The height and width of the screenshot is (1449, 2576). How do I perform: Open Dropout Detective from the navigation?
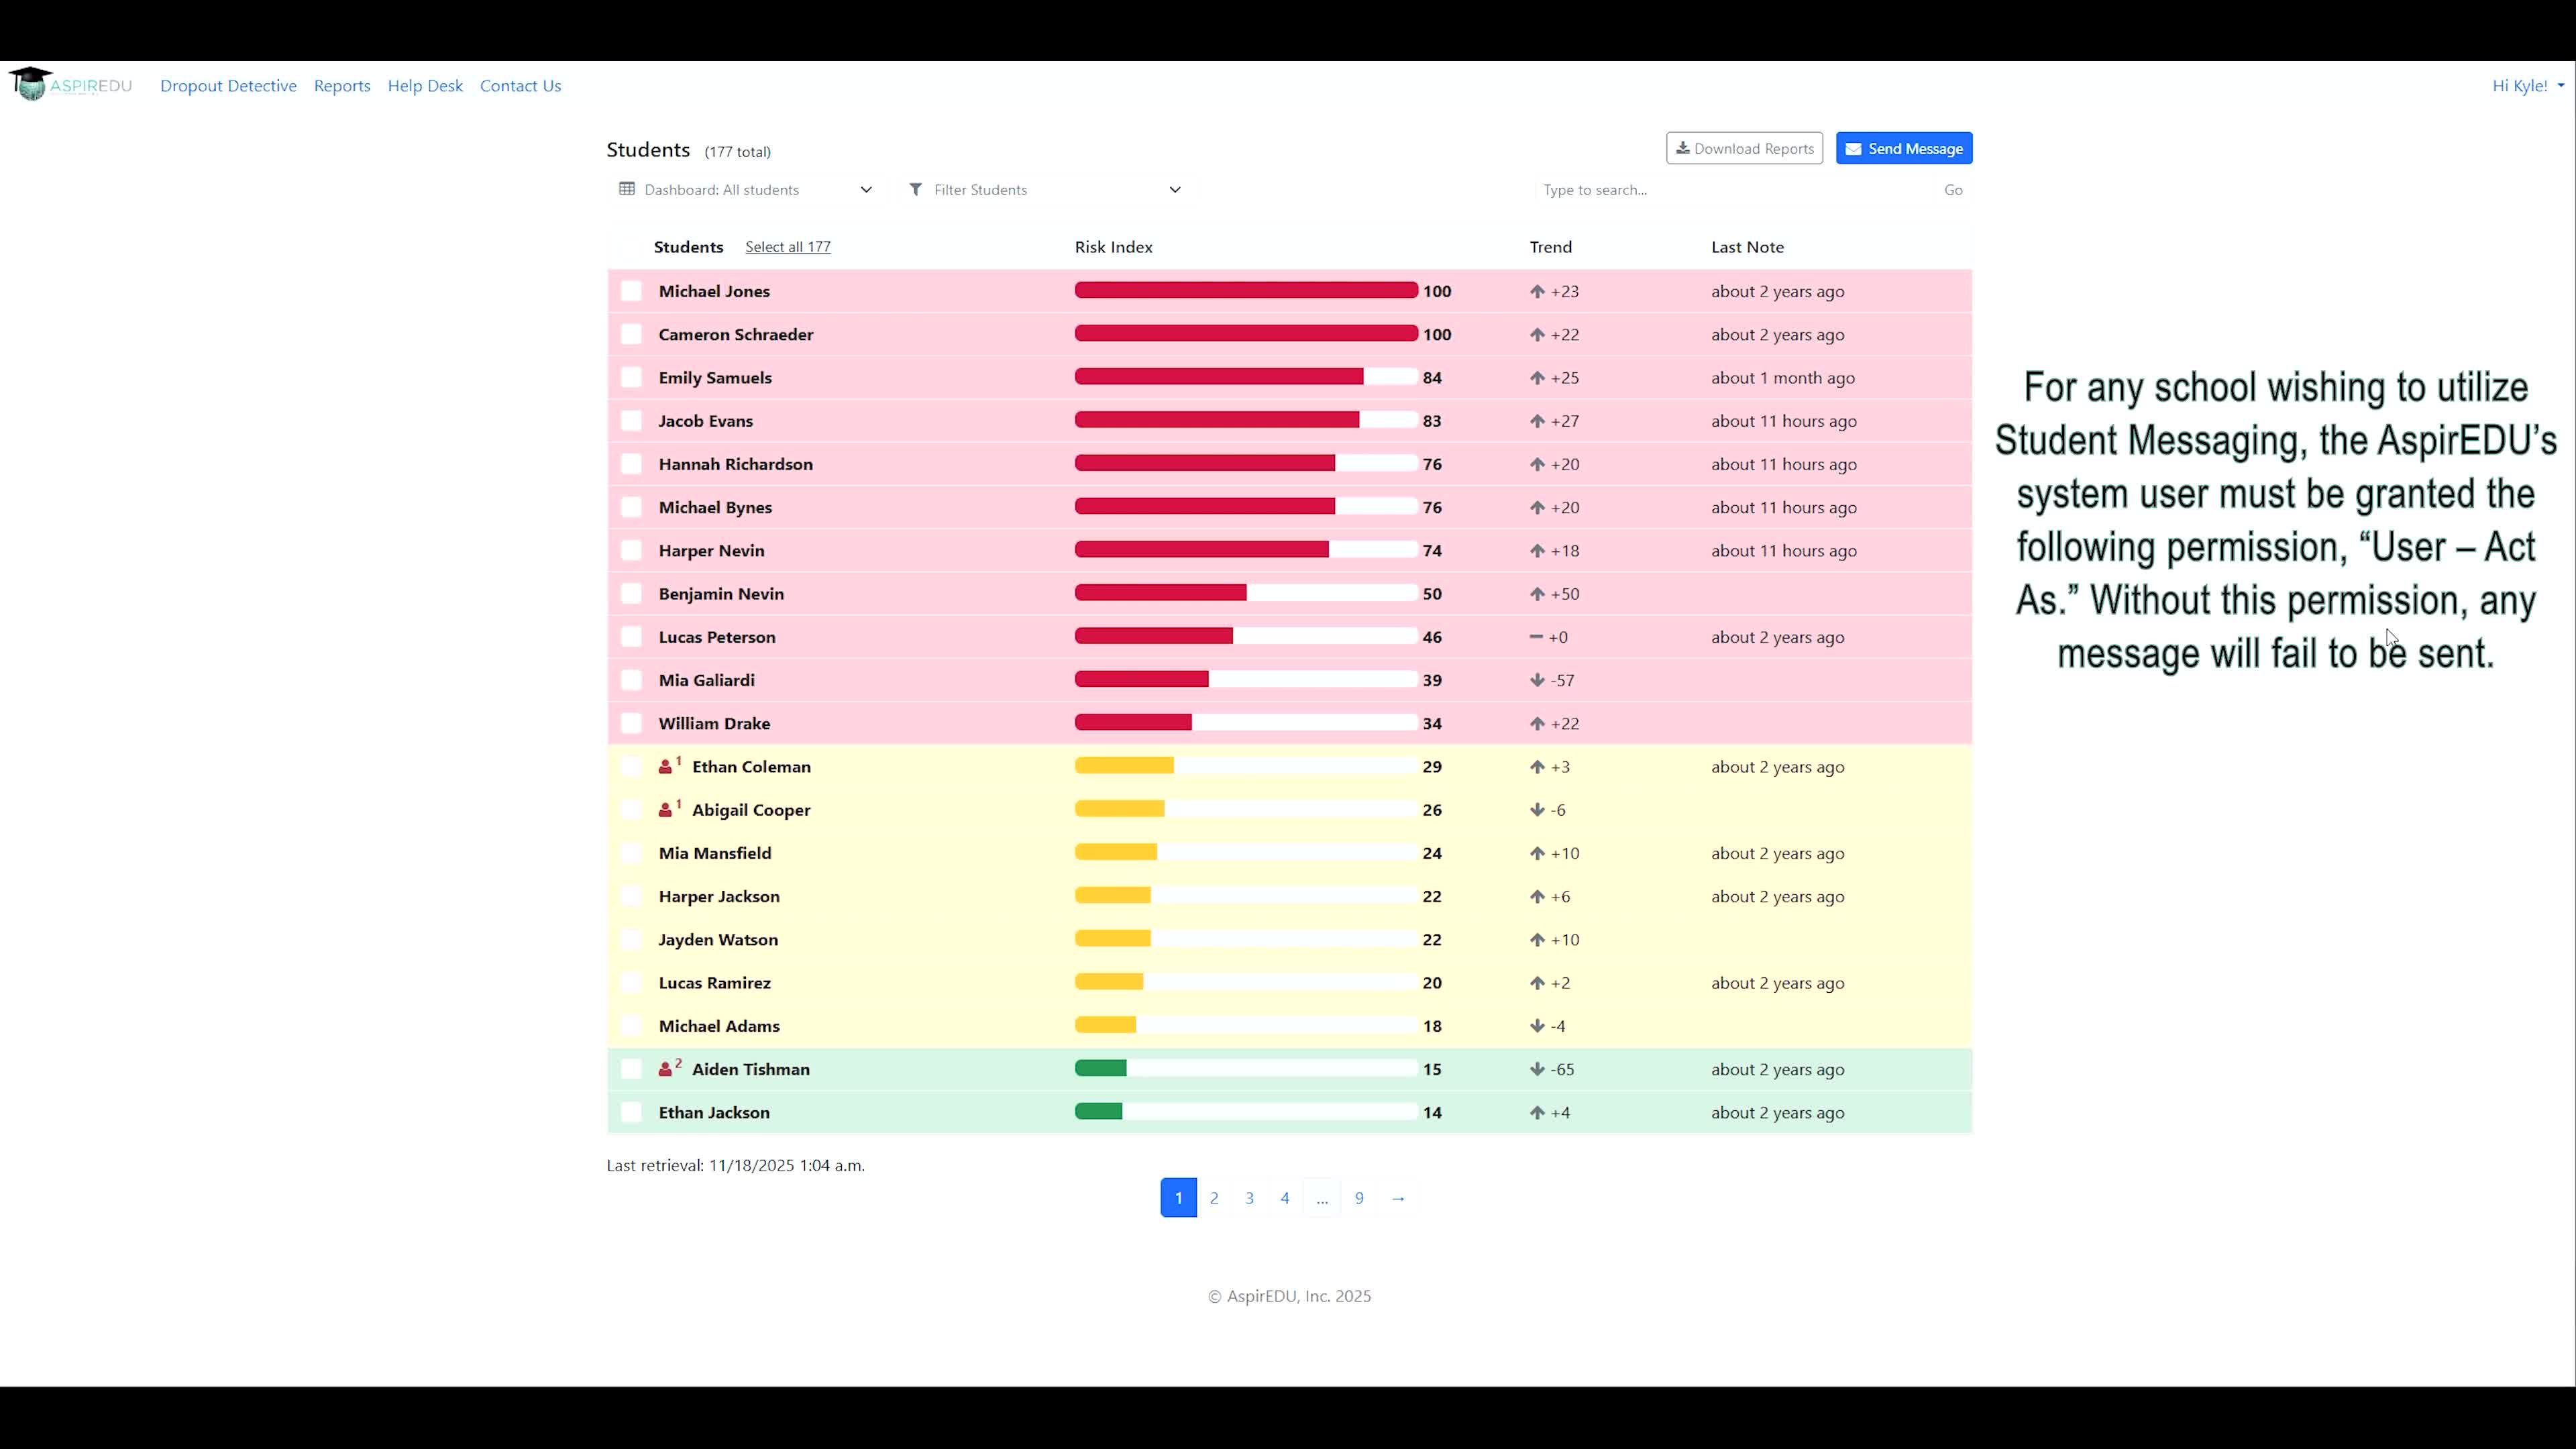tap(228, 86)
